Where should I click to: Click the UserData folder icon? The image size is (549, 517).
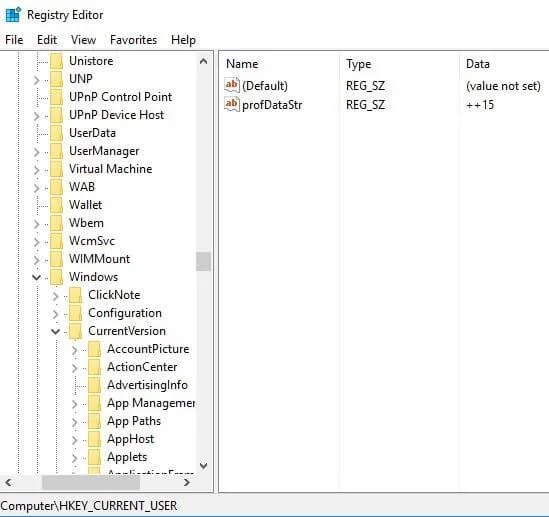click(56, 133)
